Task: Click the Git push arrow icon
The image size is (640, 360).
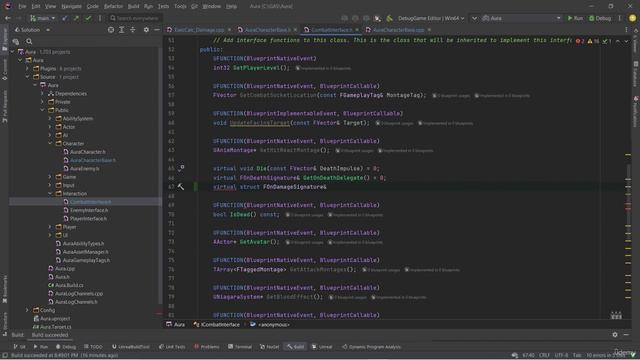Action: coord(76,18)
